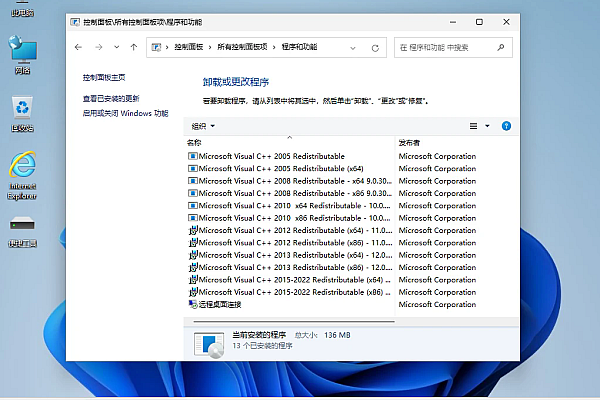Screen dimensions: 600x400
Task: Open the 网络 desktop icon
Action: click(23, 55)
